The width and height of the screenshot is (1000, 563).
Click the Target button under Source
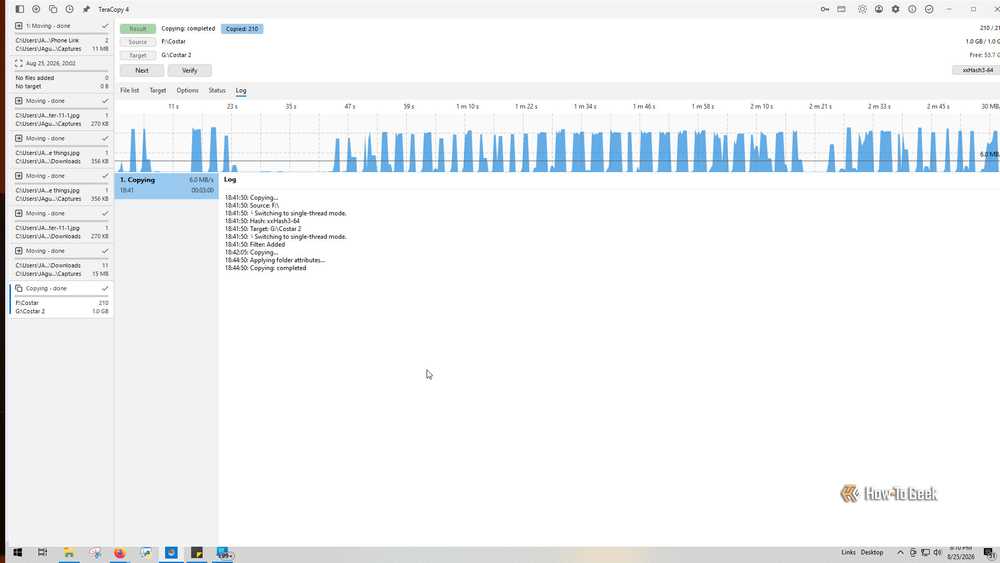click(138, 55)
